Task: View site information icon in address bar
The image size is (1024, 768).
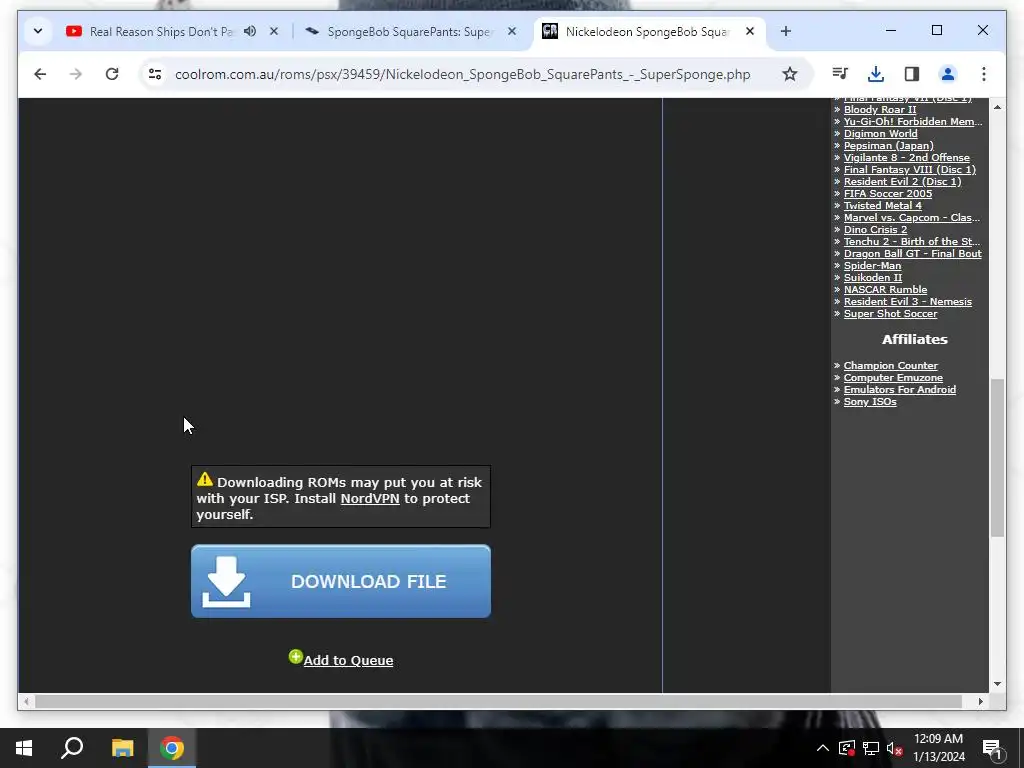Action: pos(155,74)
